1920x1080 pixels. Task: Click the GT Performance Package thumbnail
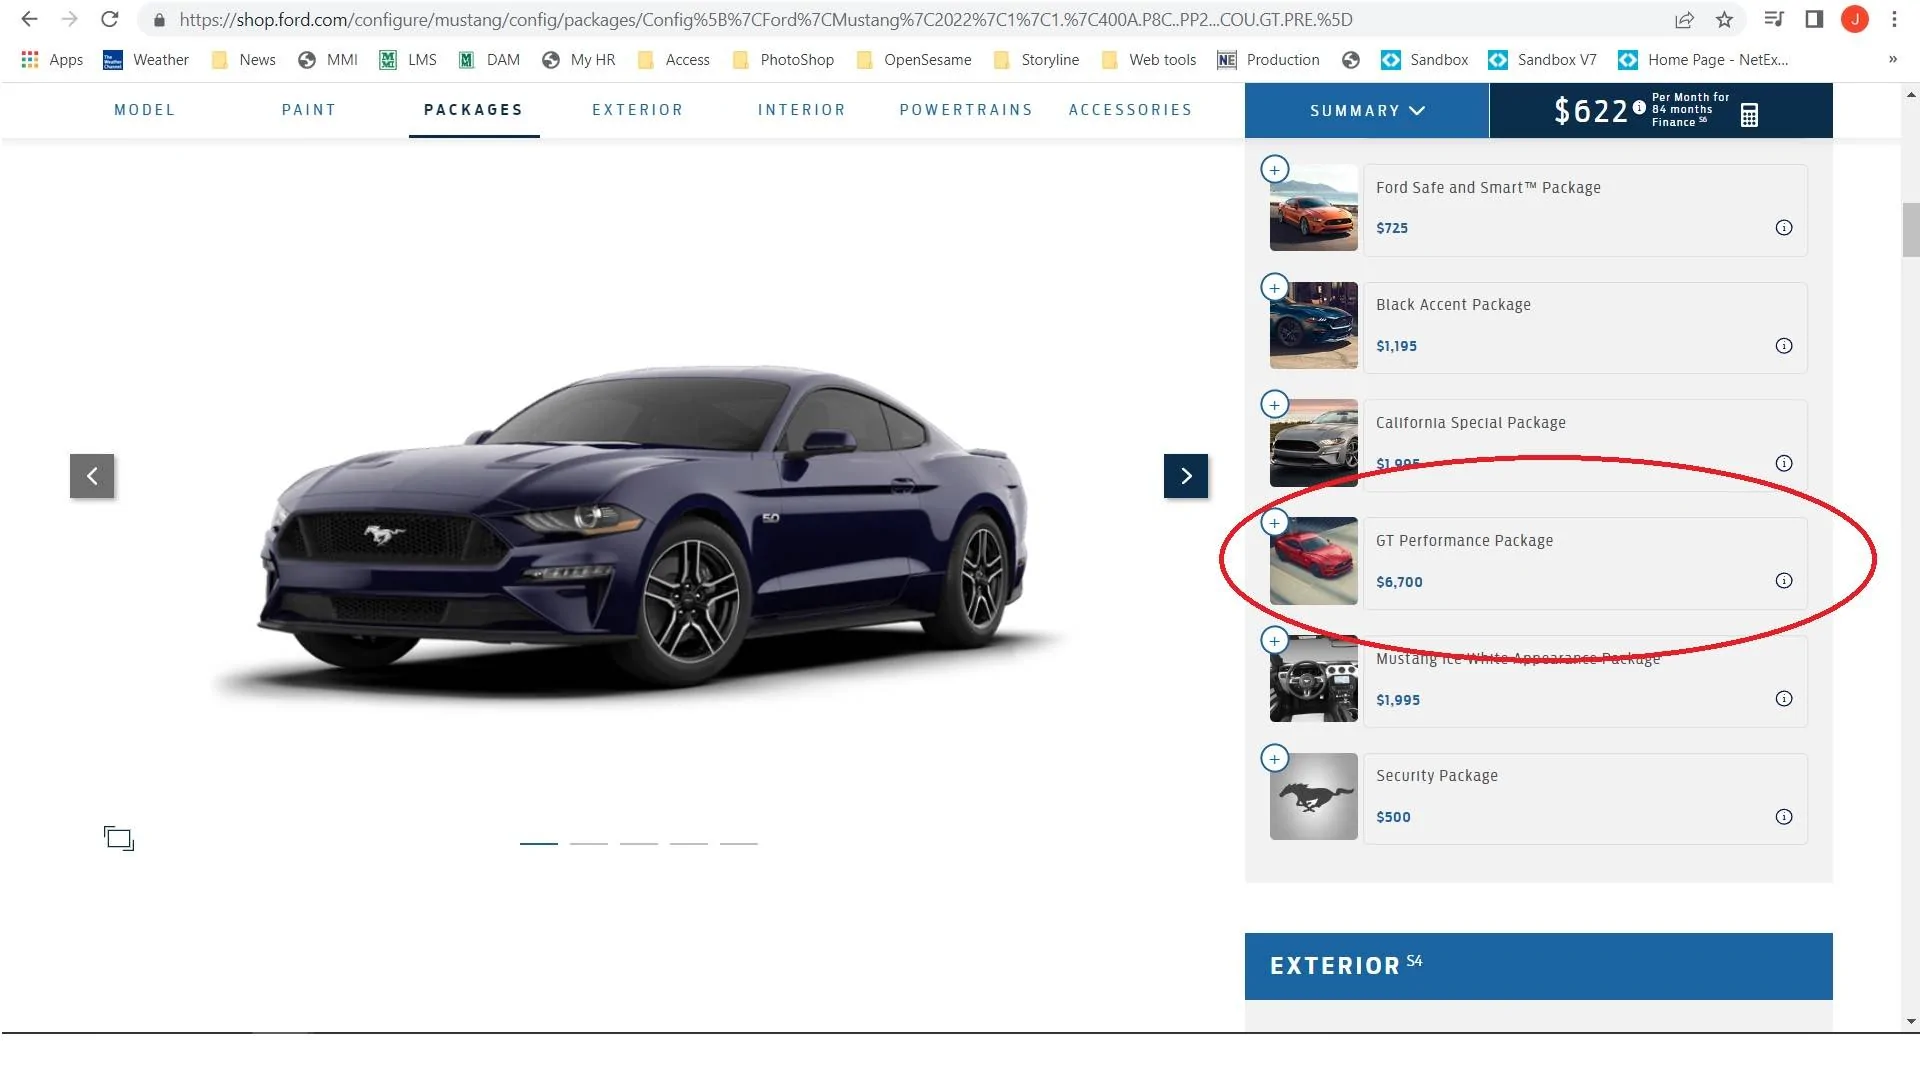click(1314, 561)
